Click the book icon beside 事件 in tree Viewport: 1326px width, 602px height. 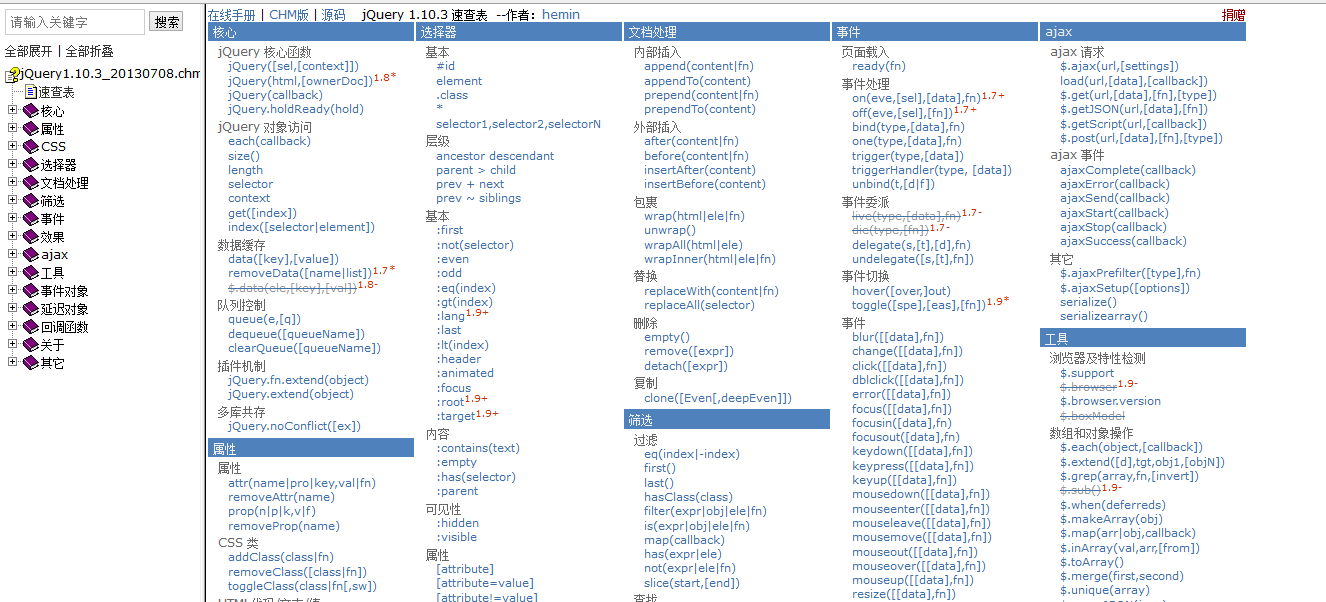[30, 219]
